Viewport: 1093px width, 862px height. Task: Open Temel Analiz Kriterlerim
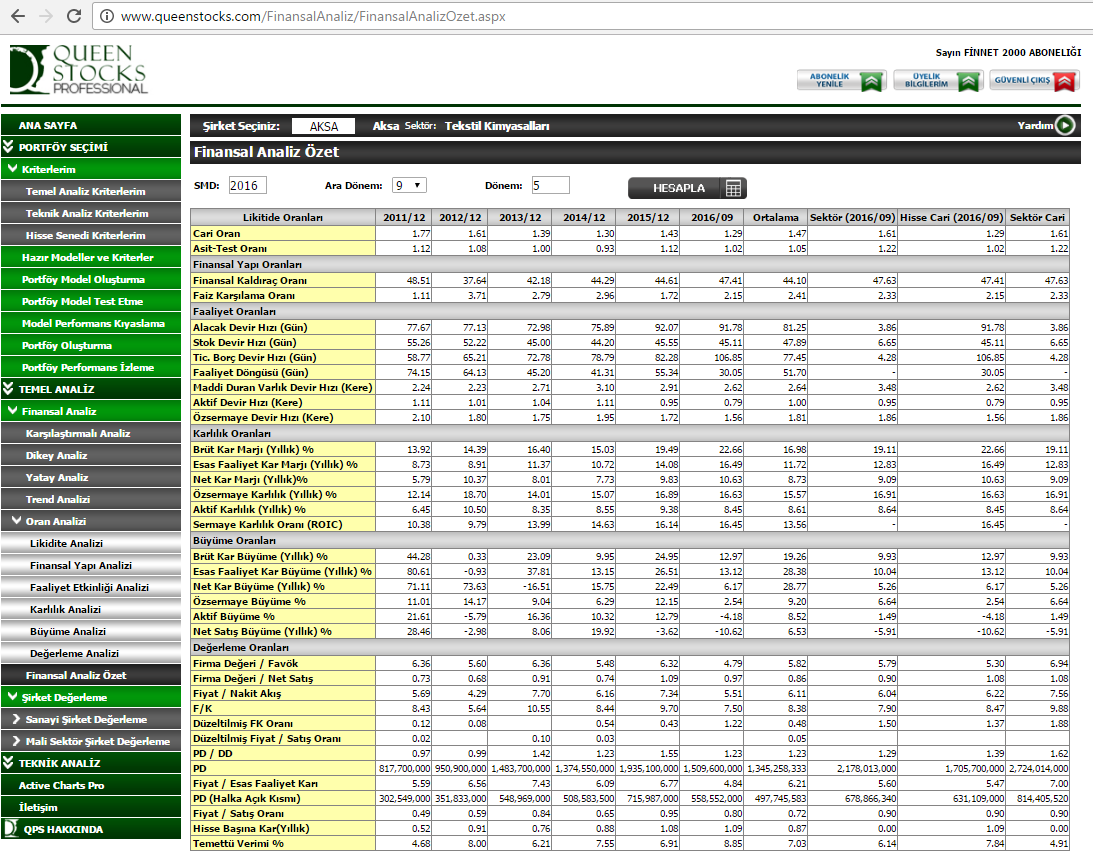pyautogui.click(x=91, y=191)
